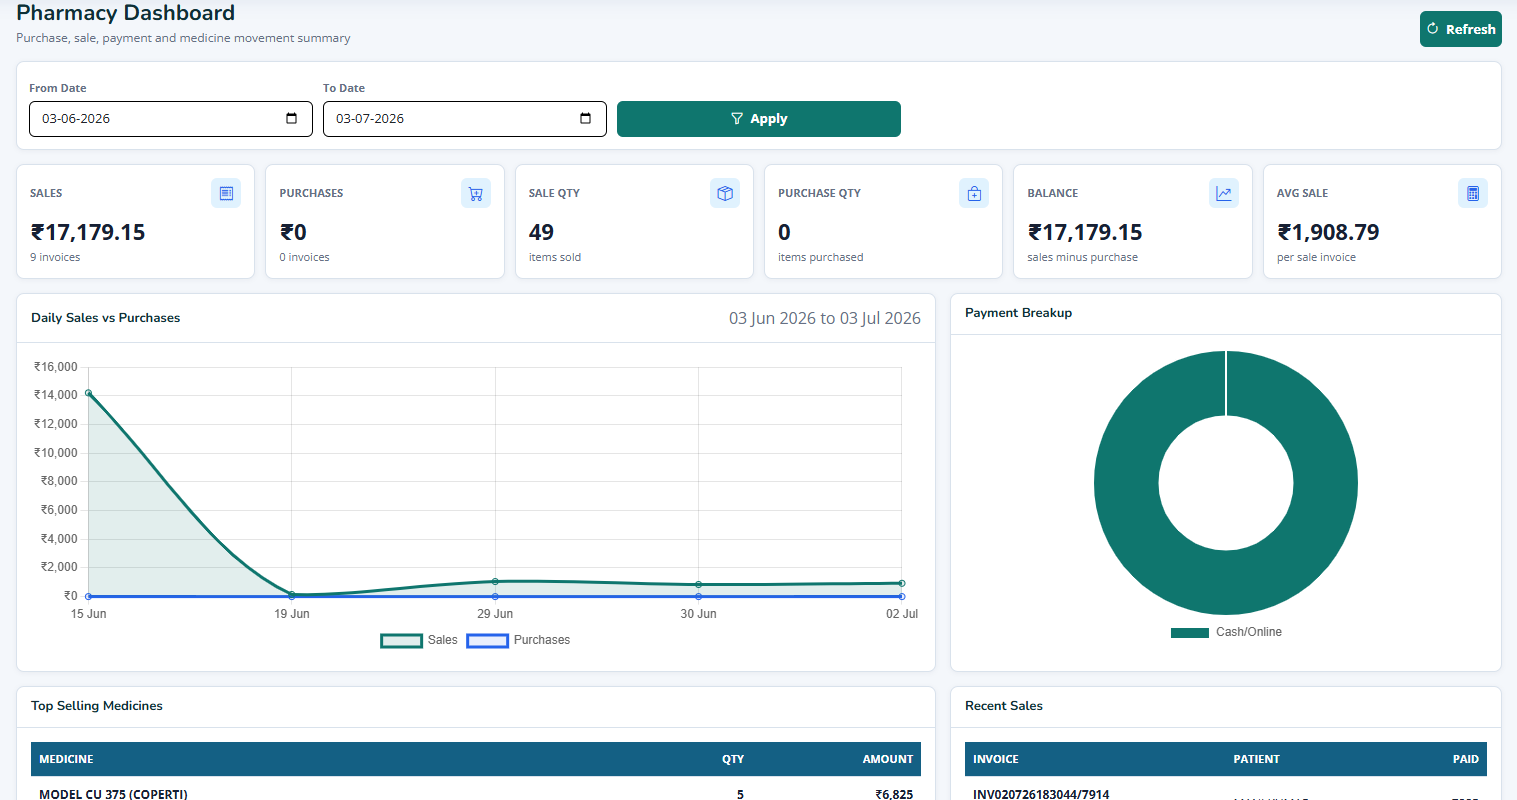
Task: Click the PAID column header
Action: click(x=1466, y=759)
